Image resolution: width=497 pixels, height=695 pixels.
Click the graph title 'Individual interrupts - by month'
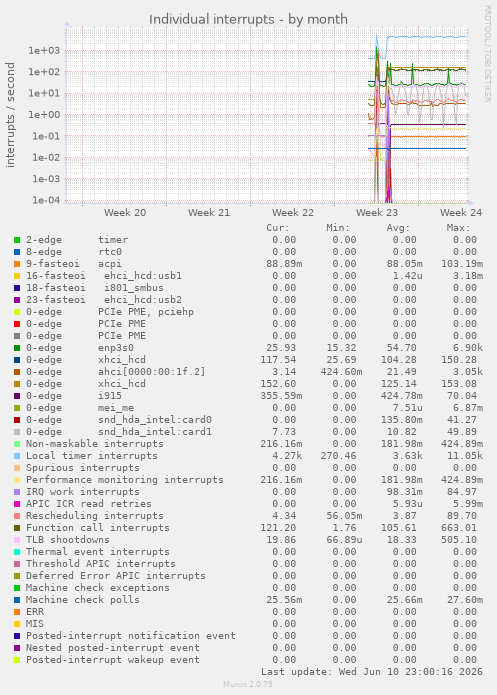pyautogui.click(x=248, y=20)
